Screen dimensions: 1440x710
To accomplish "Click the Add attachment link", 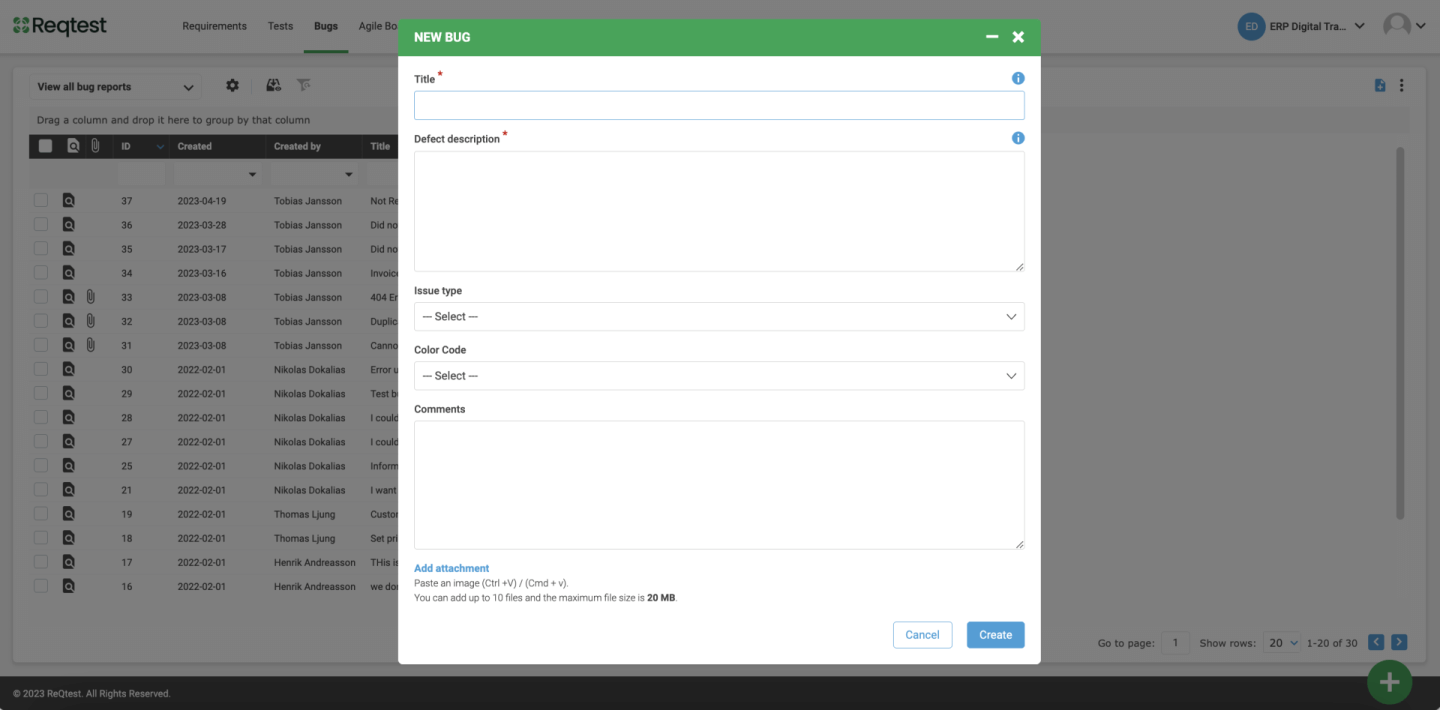I will click(x=451, y=567).
